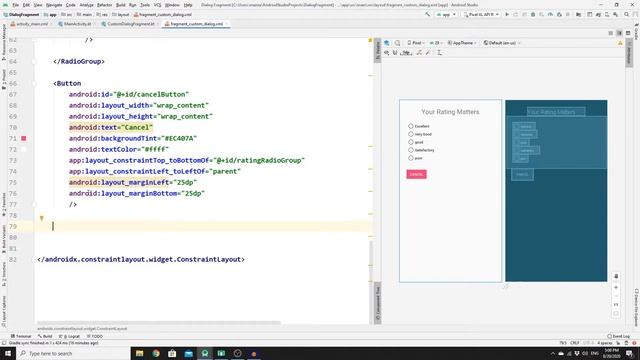The image size is (640, 360).
Task: Open the Default (en-us) locale dropdown
Action: point(502,43)
